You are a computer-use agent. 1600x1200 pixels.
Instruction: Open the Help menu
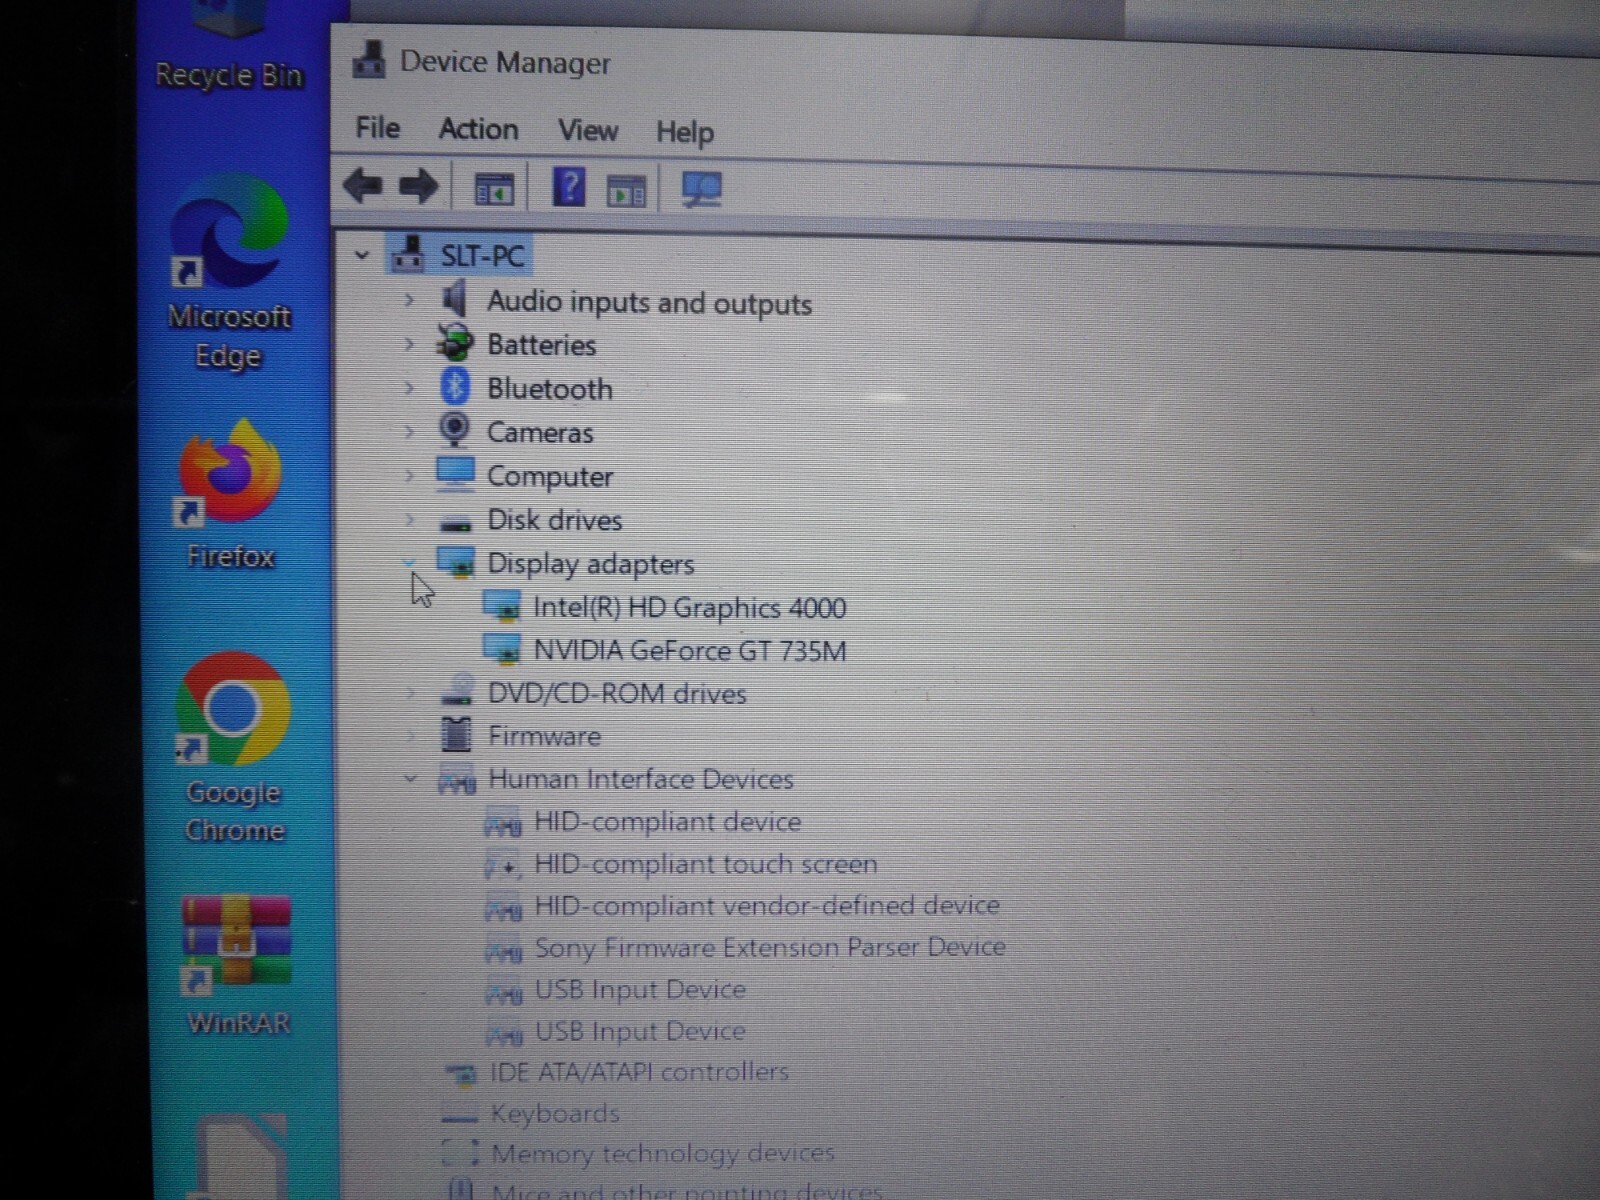click(685, 132)
